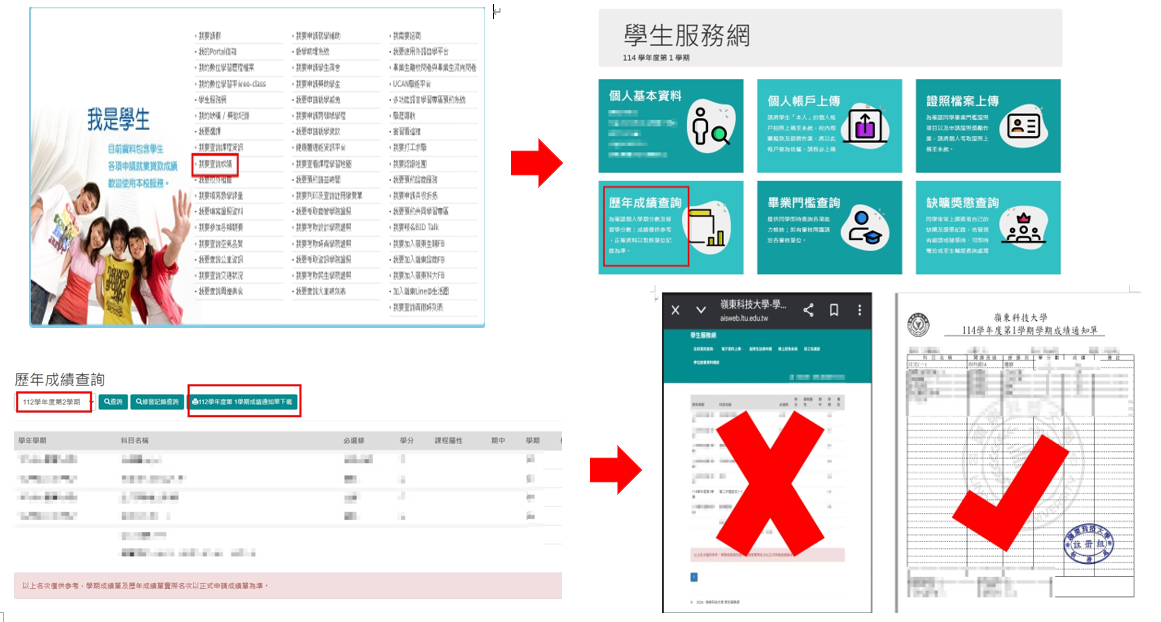Click the 缺曠獎懲查詢 crown group icon
Viewport: 1161px width, 622px height.
pos(1023,226)
